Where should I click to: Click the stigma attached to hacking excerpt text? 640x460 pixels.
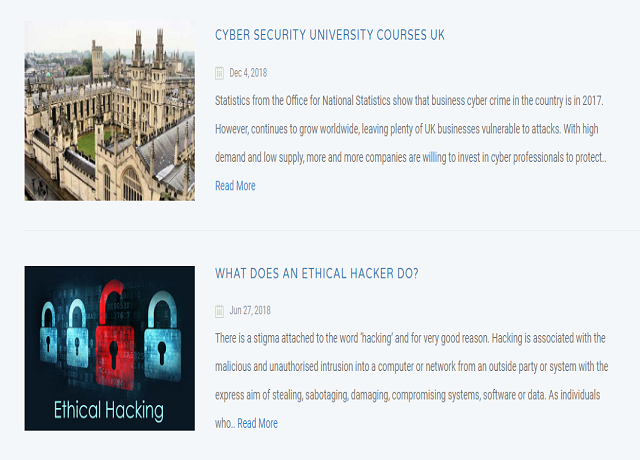tap(411, 381)
